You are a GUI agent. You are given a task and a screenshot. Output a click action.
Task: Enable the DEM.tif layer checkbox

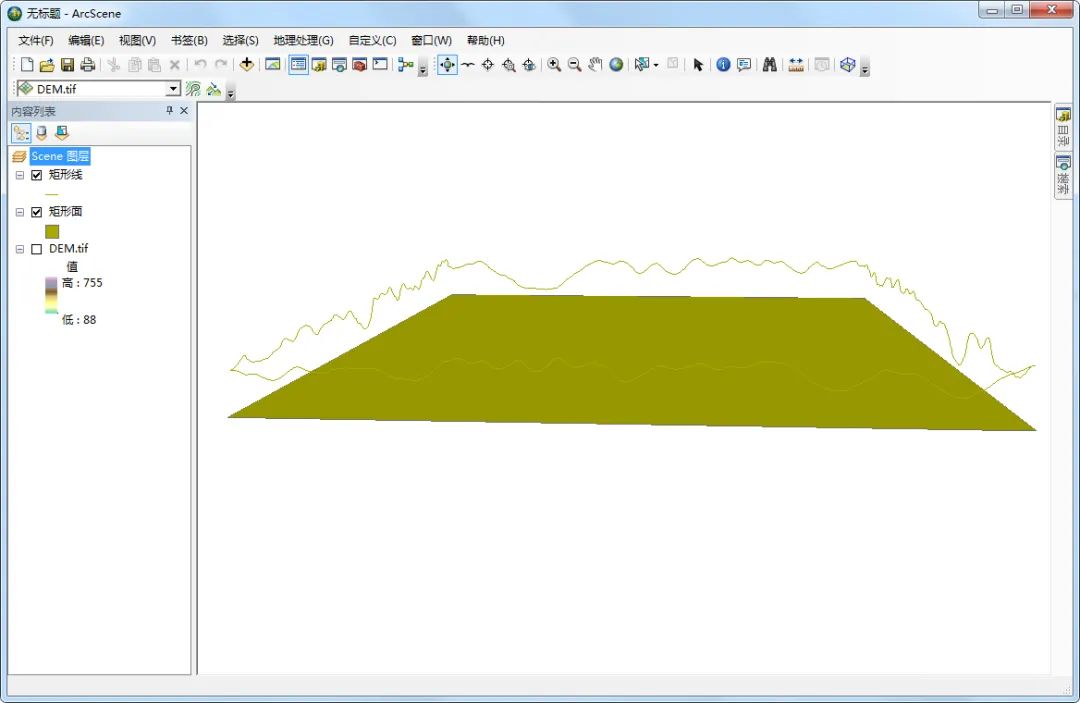37,249
